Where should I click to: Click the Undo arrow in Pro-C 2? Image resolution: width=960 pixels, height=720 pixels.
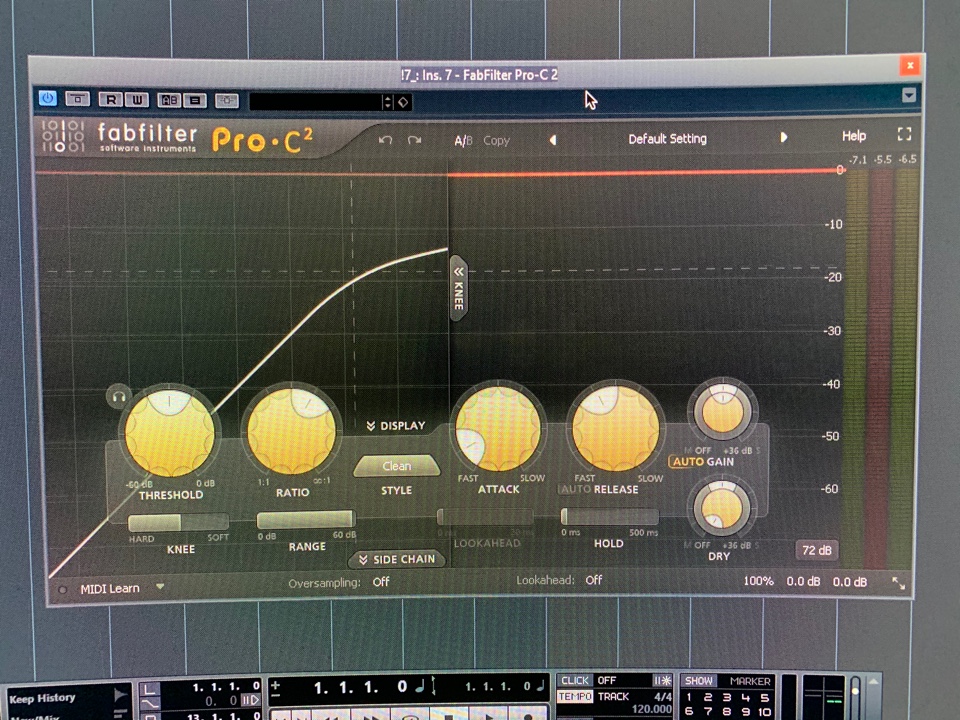tap(385, 140)
